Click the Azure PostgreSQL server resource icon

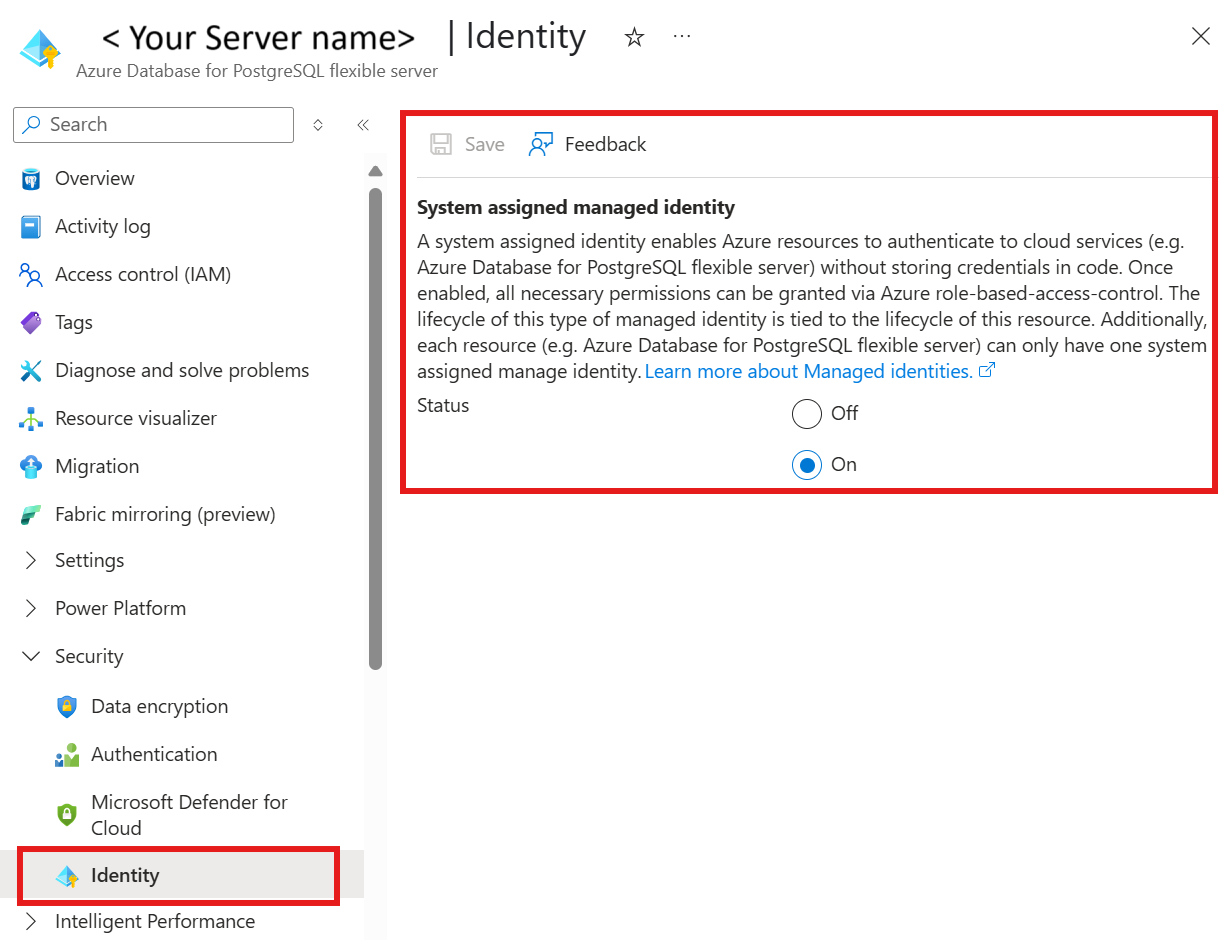tap(41, 48)
